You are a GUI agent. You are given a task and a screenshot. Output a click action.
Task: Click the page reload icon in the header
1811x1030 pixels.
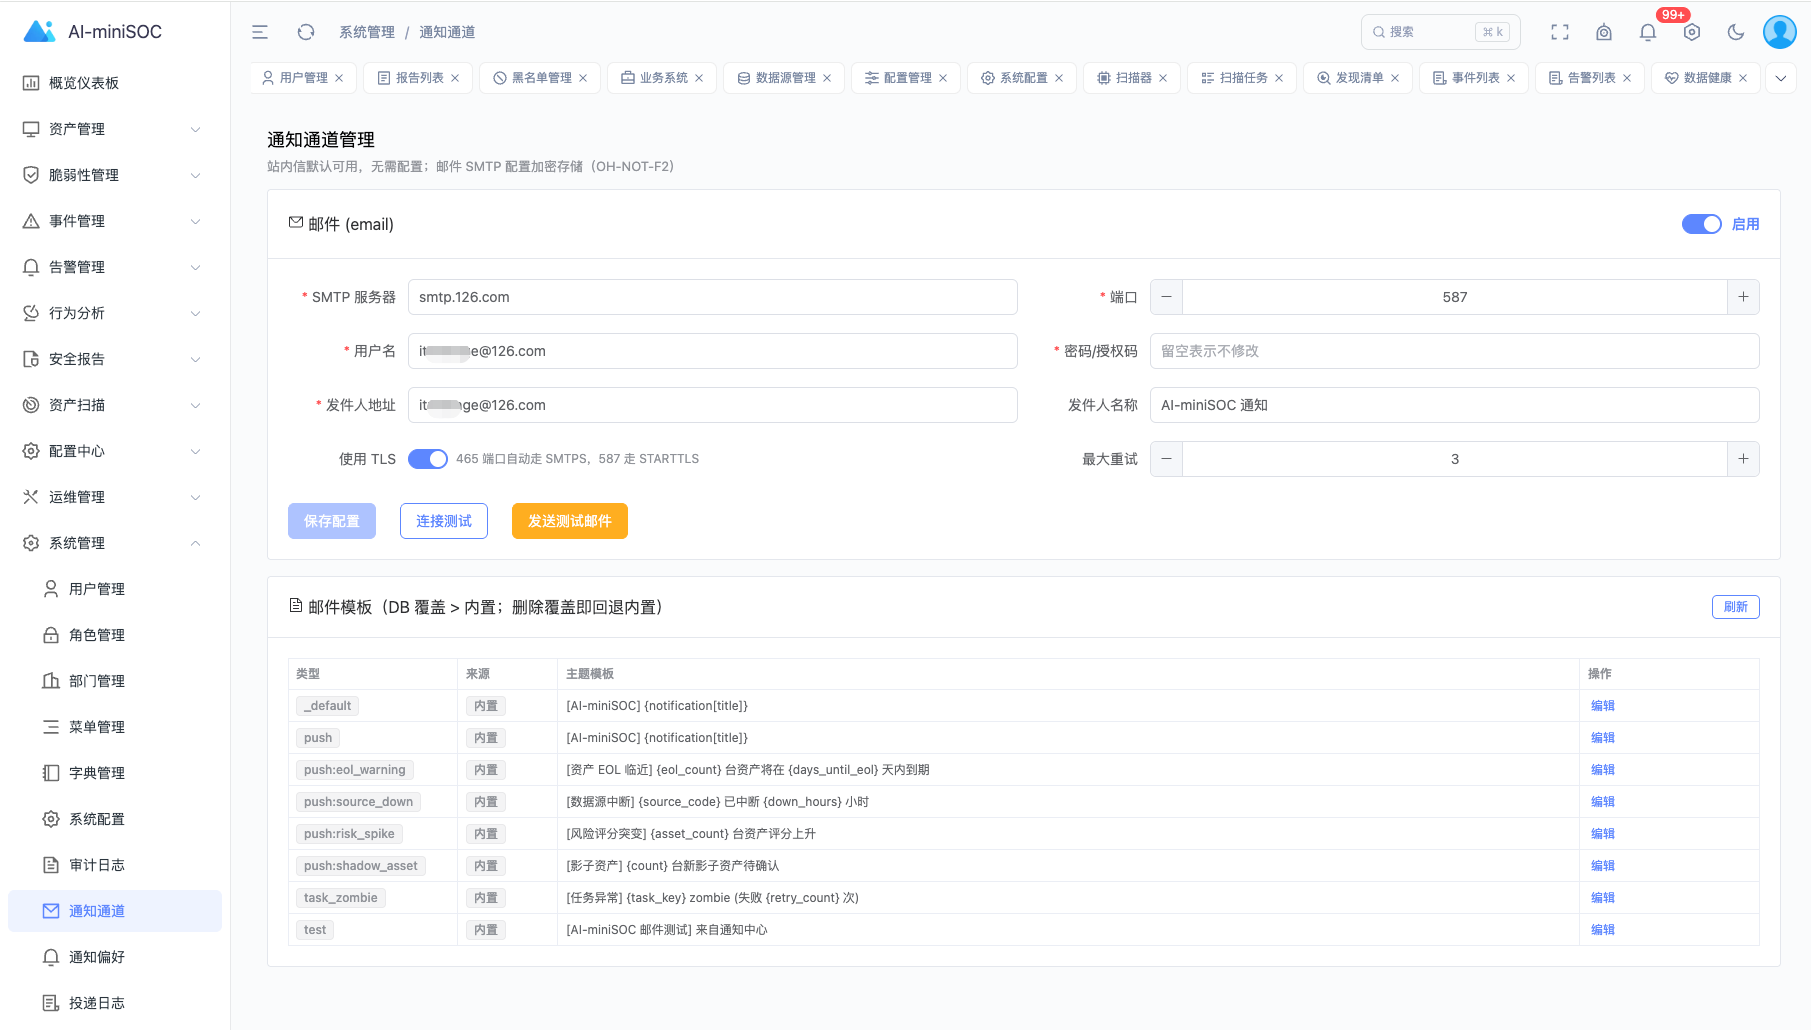click(x=306, y=32)
